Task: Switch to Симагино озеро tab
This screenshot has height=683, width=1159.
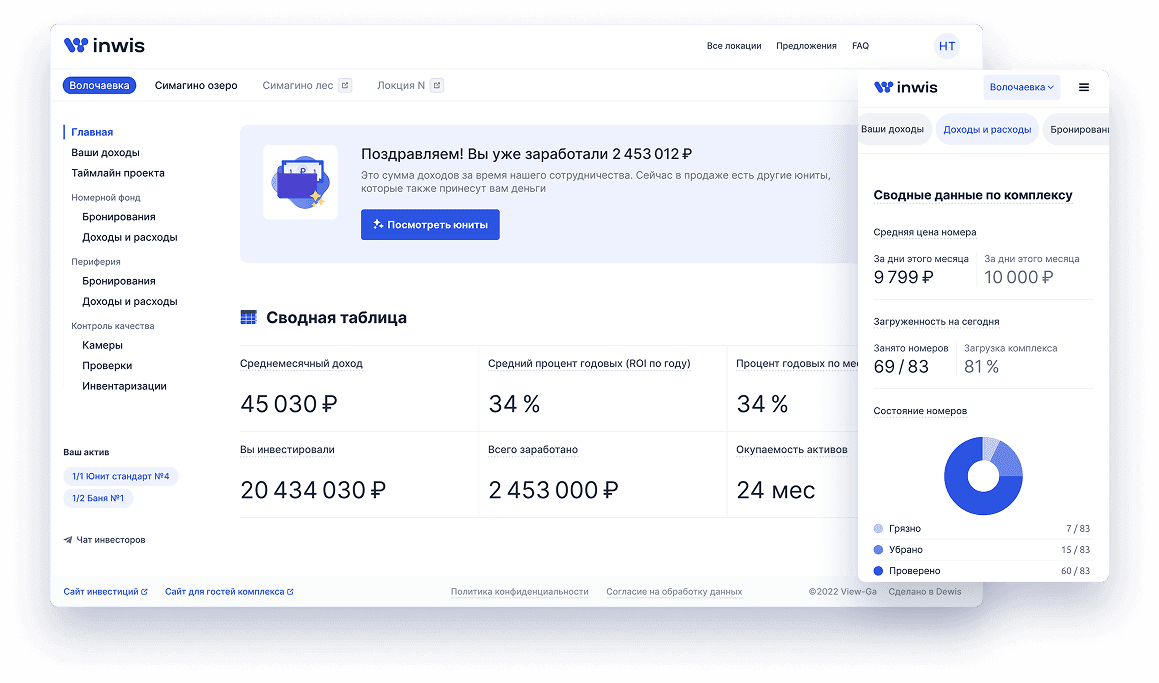Action: pos(196,86)
